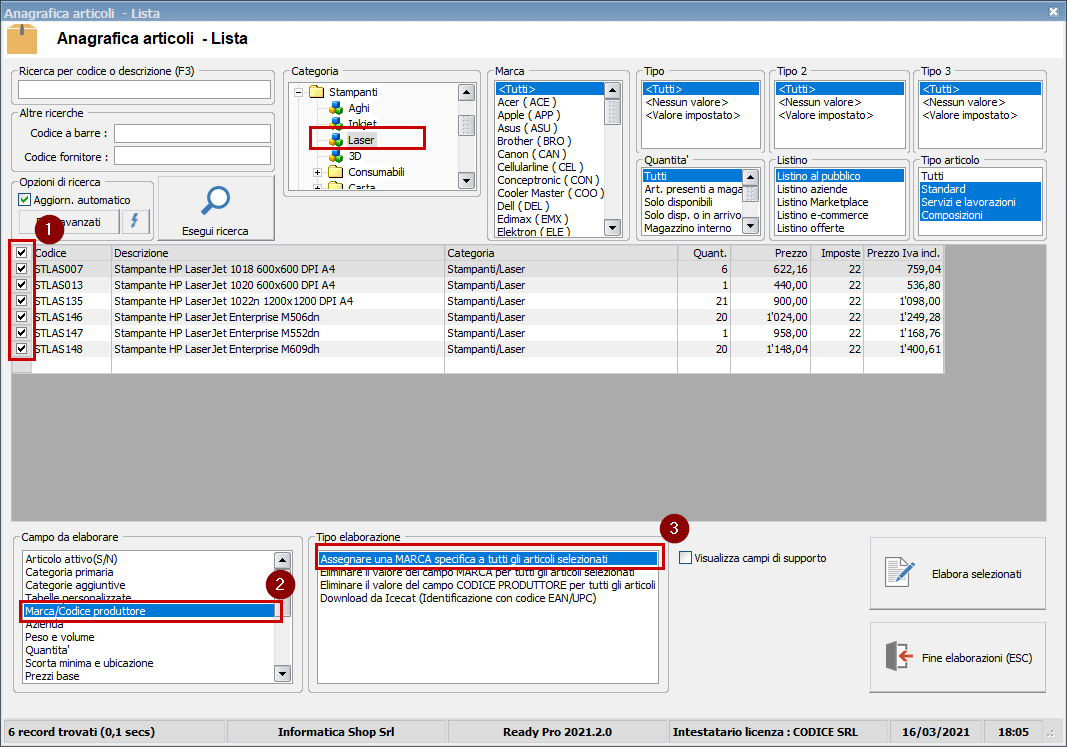
Task: Click Fine elaborazioni (ESC) button
Action: pyautogui.click(x=957, y=657)
